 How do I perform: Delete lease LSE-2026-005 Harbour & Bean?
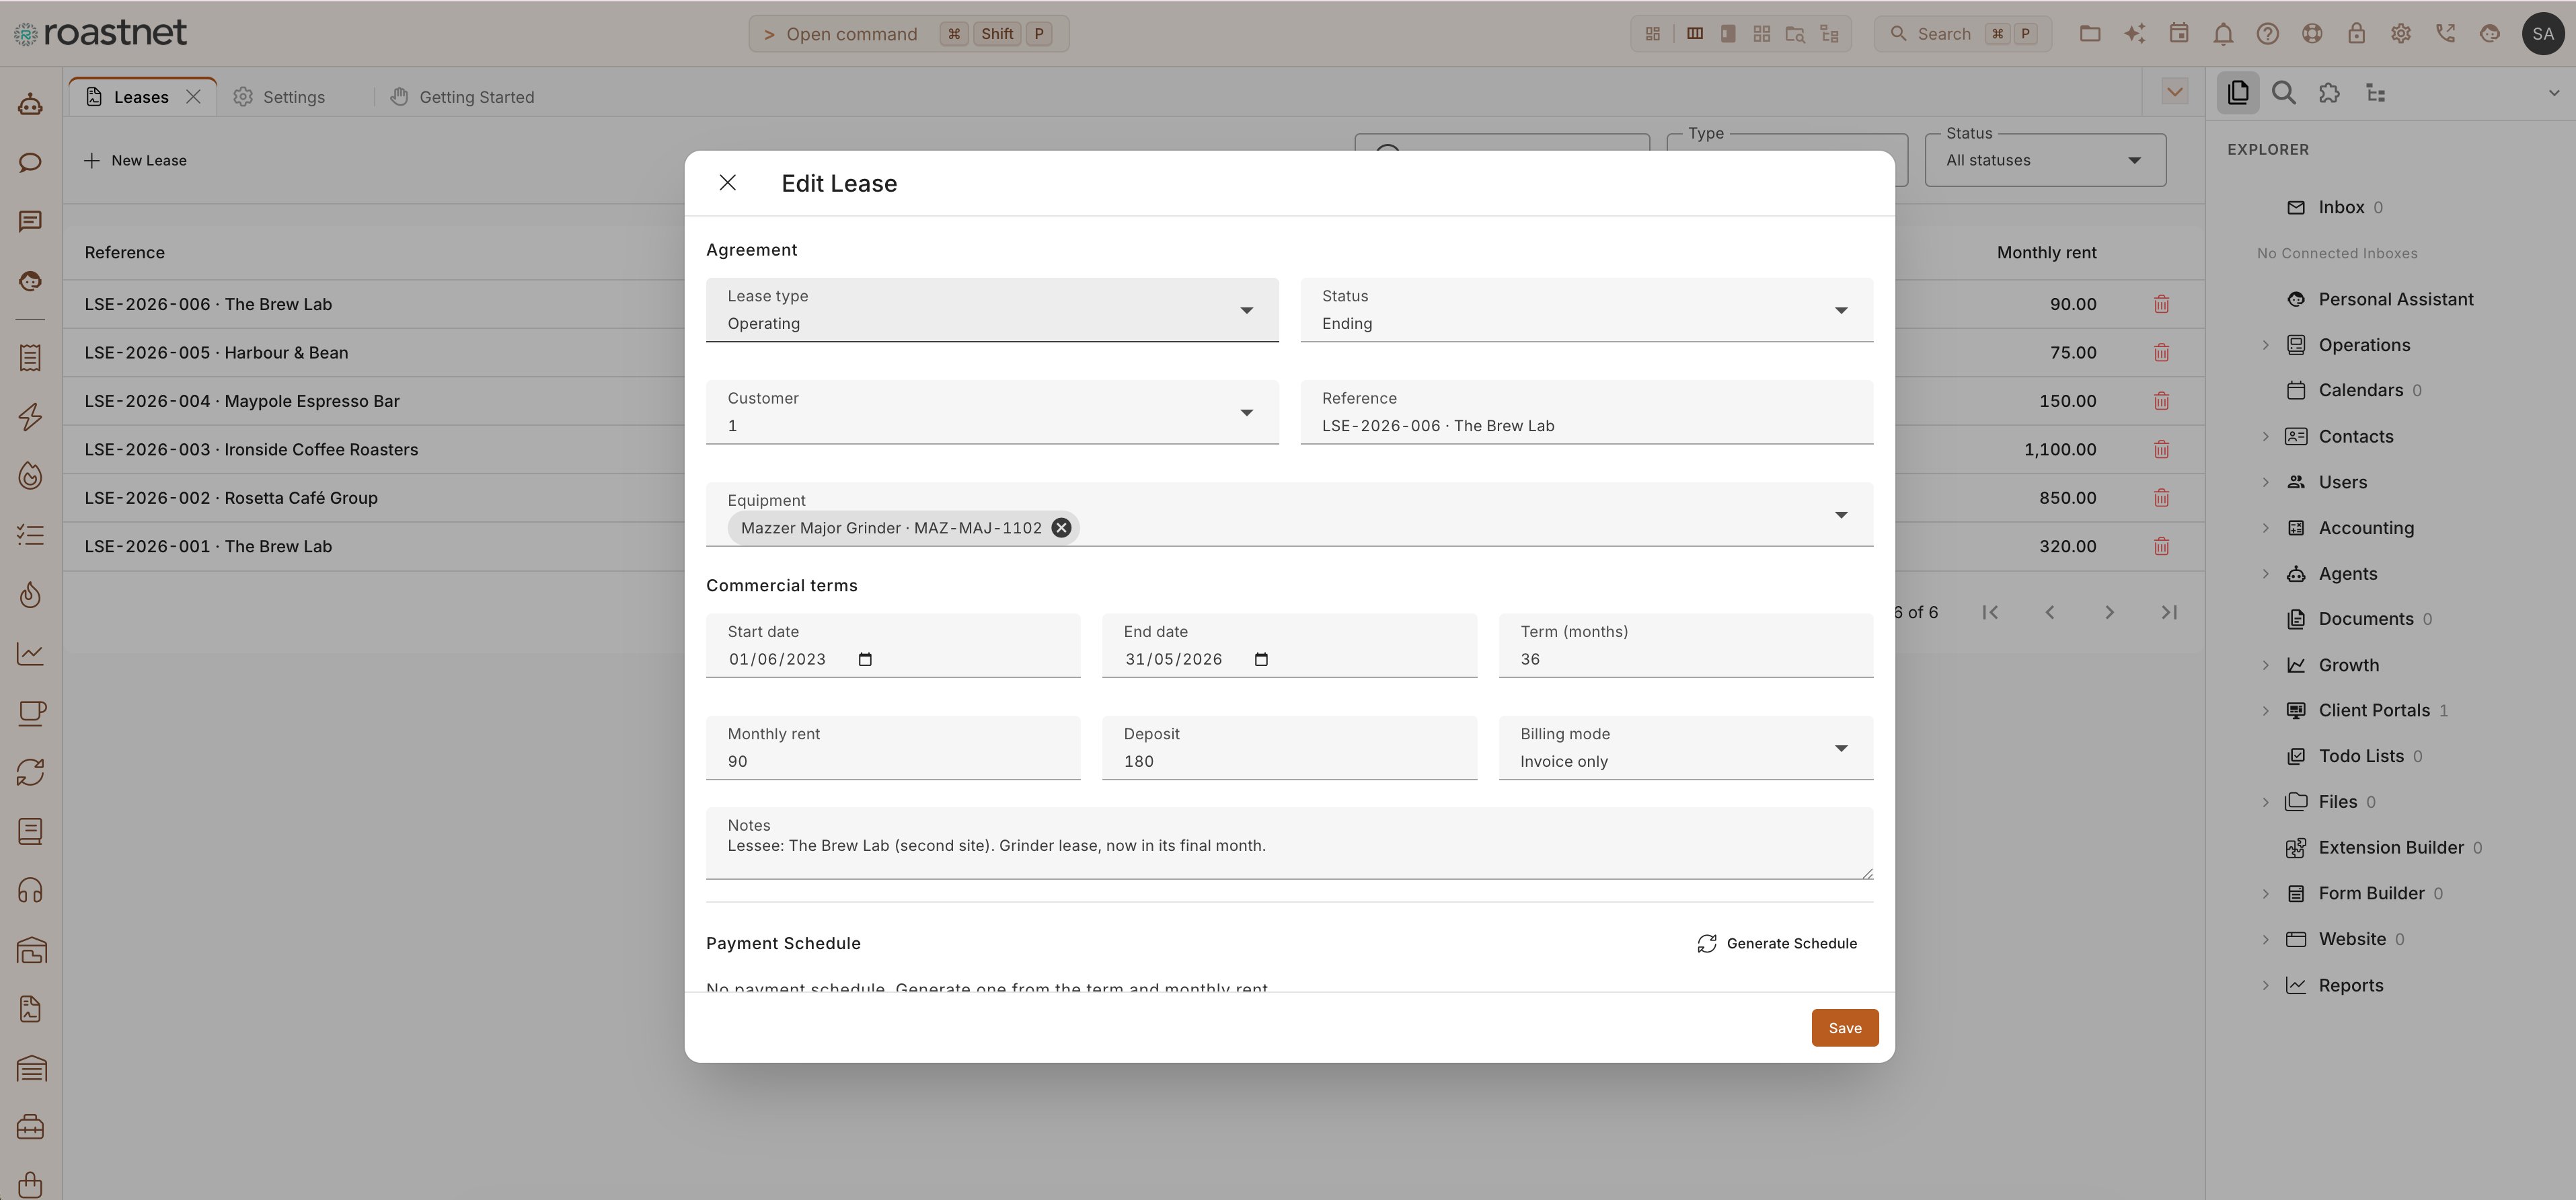tap(2161, 352)
